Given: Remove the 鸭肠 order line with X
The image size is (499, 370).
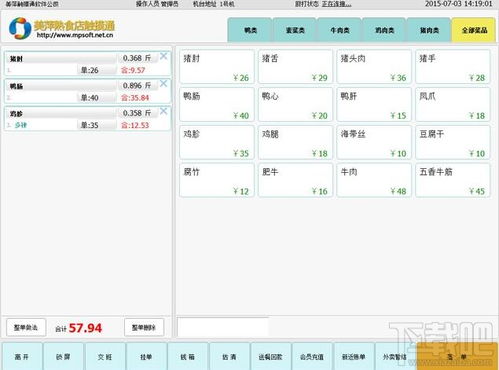Looking at the screenshot, I should [x=163, y=83].
